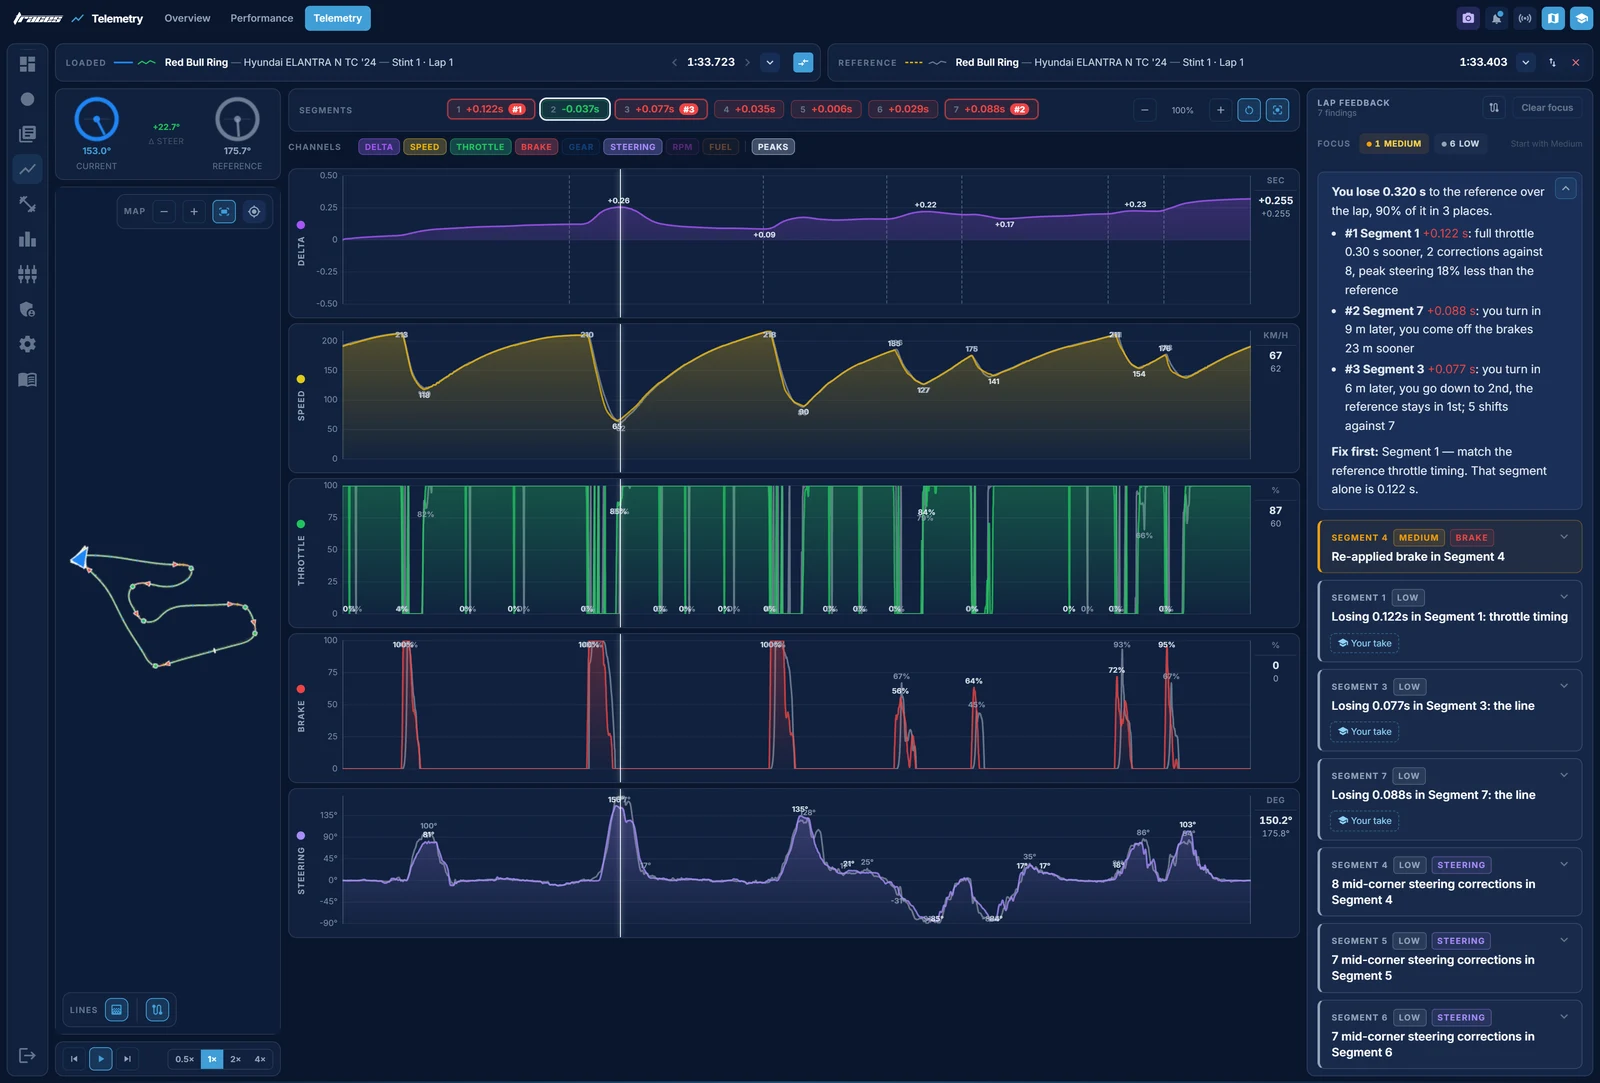
Task: Open the notifications bell icon
Action: tap(1497, 18)
